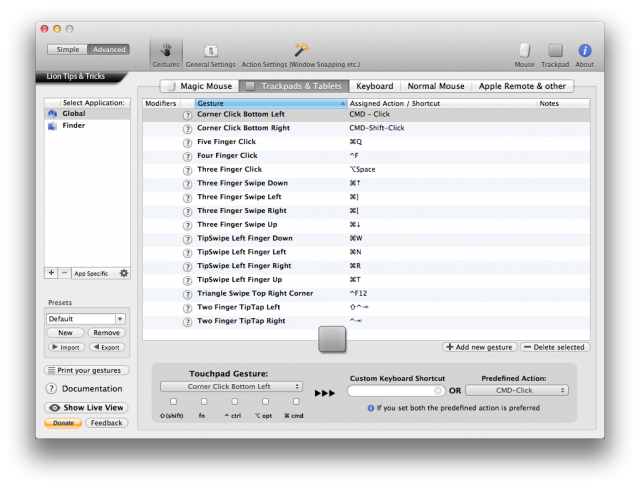Click help icon for TipSwipe Left Finger Right
The image size is (640, 488).
coord(187,267)
